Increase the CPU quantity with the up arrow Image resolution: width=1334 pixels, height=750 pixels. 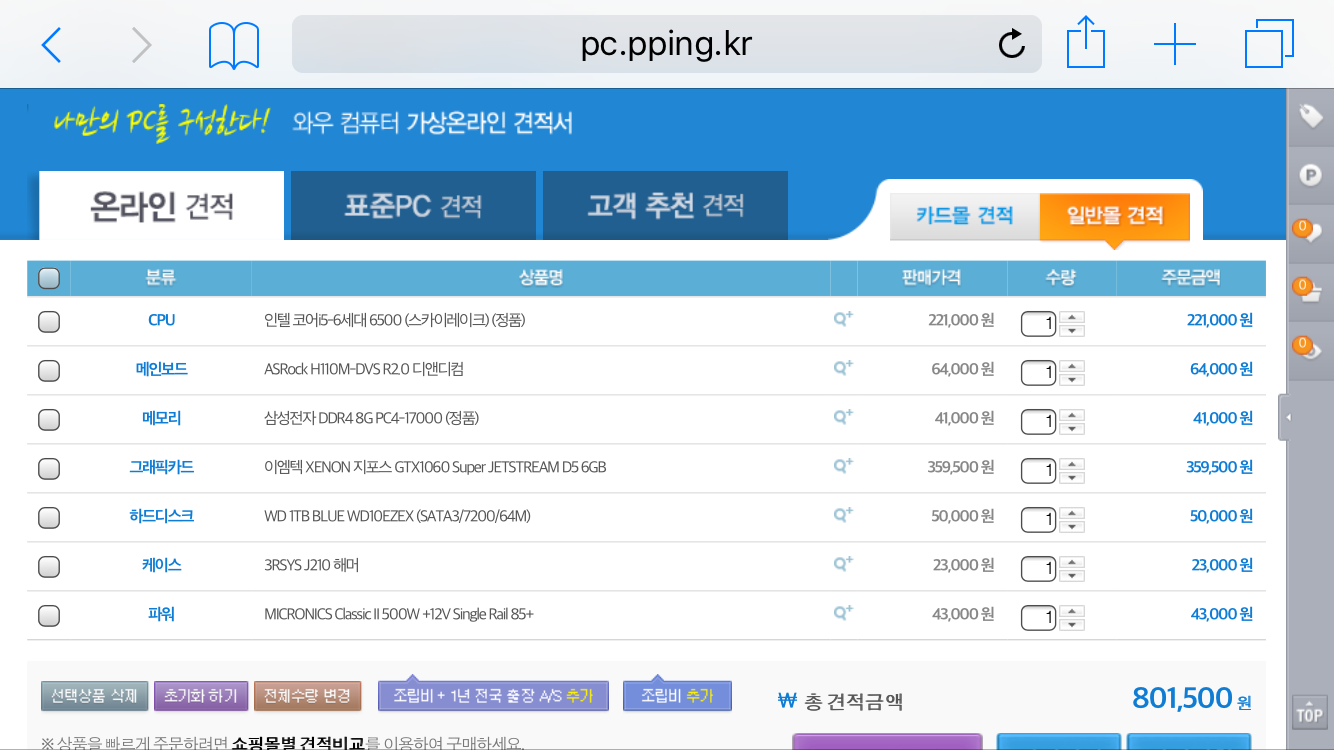1072,317
